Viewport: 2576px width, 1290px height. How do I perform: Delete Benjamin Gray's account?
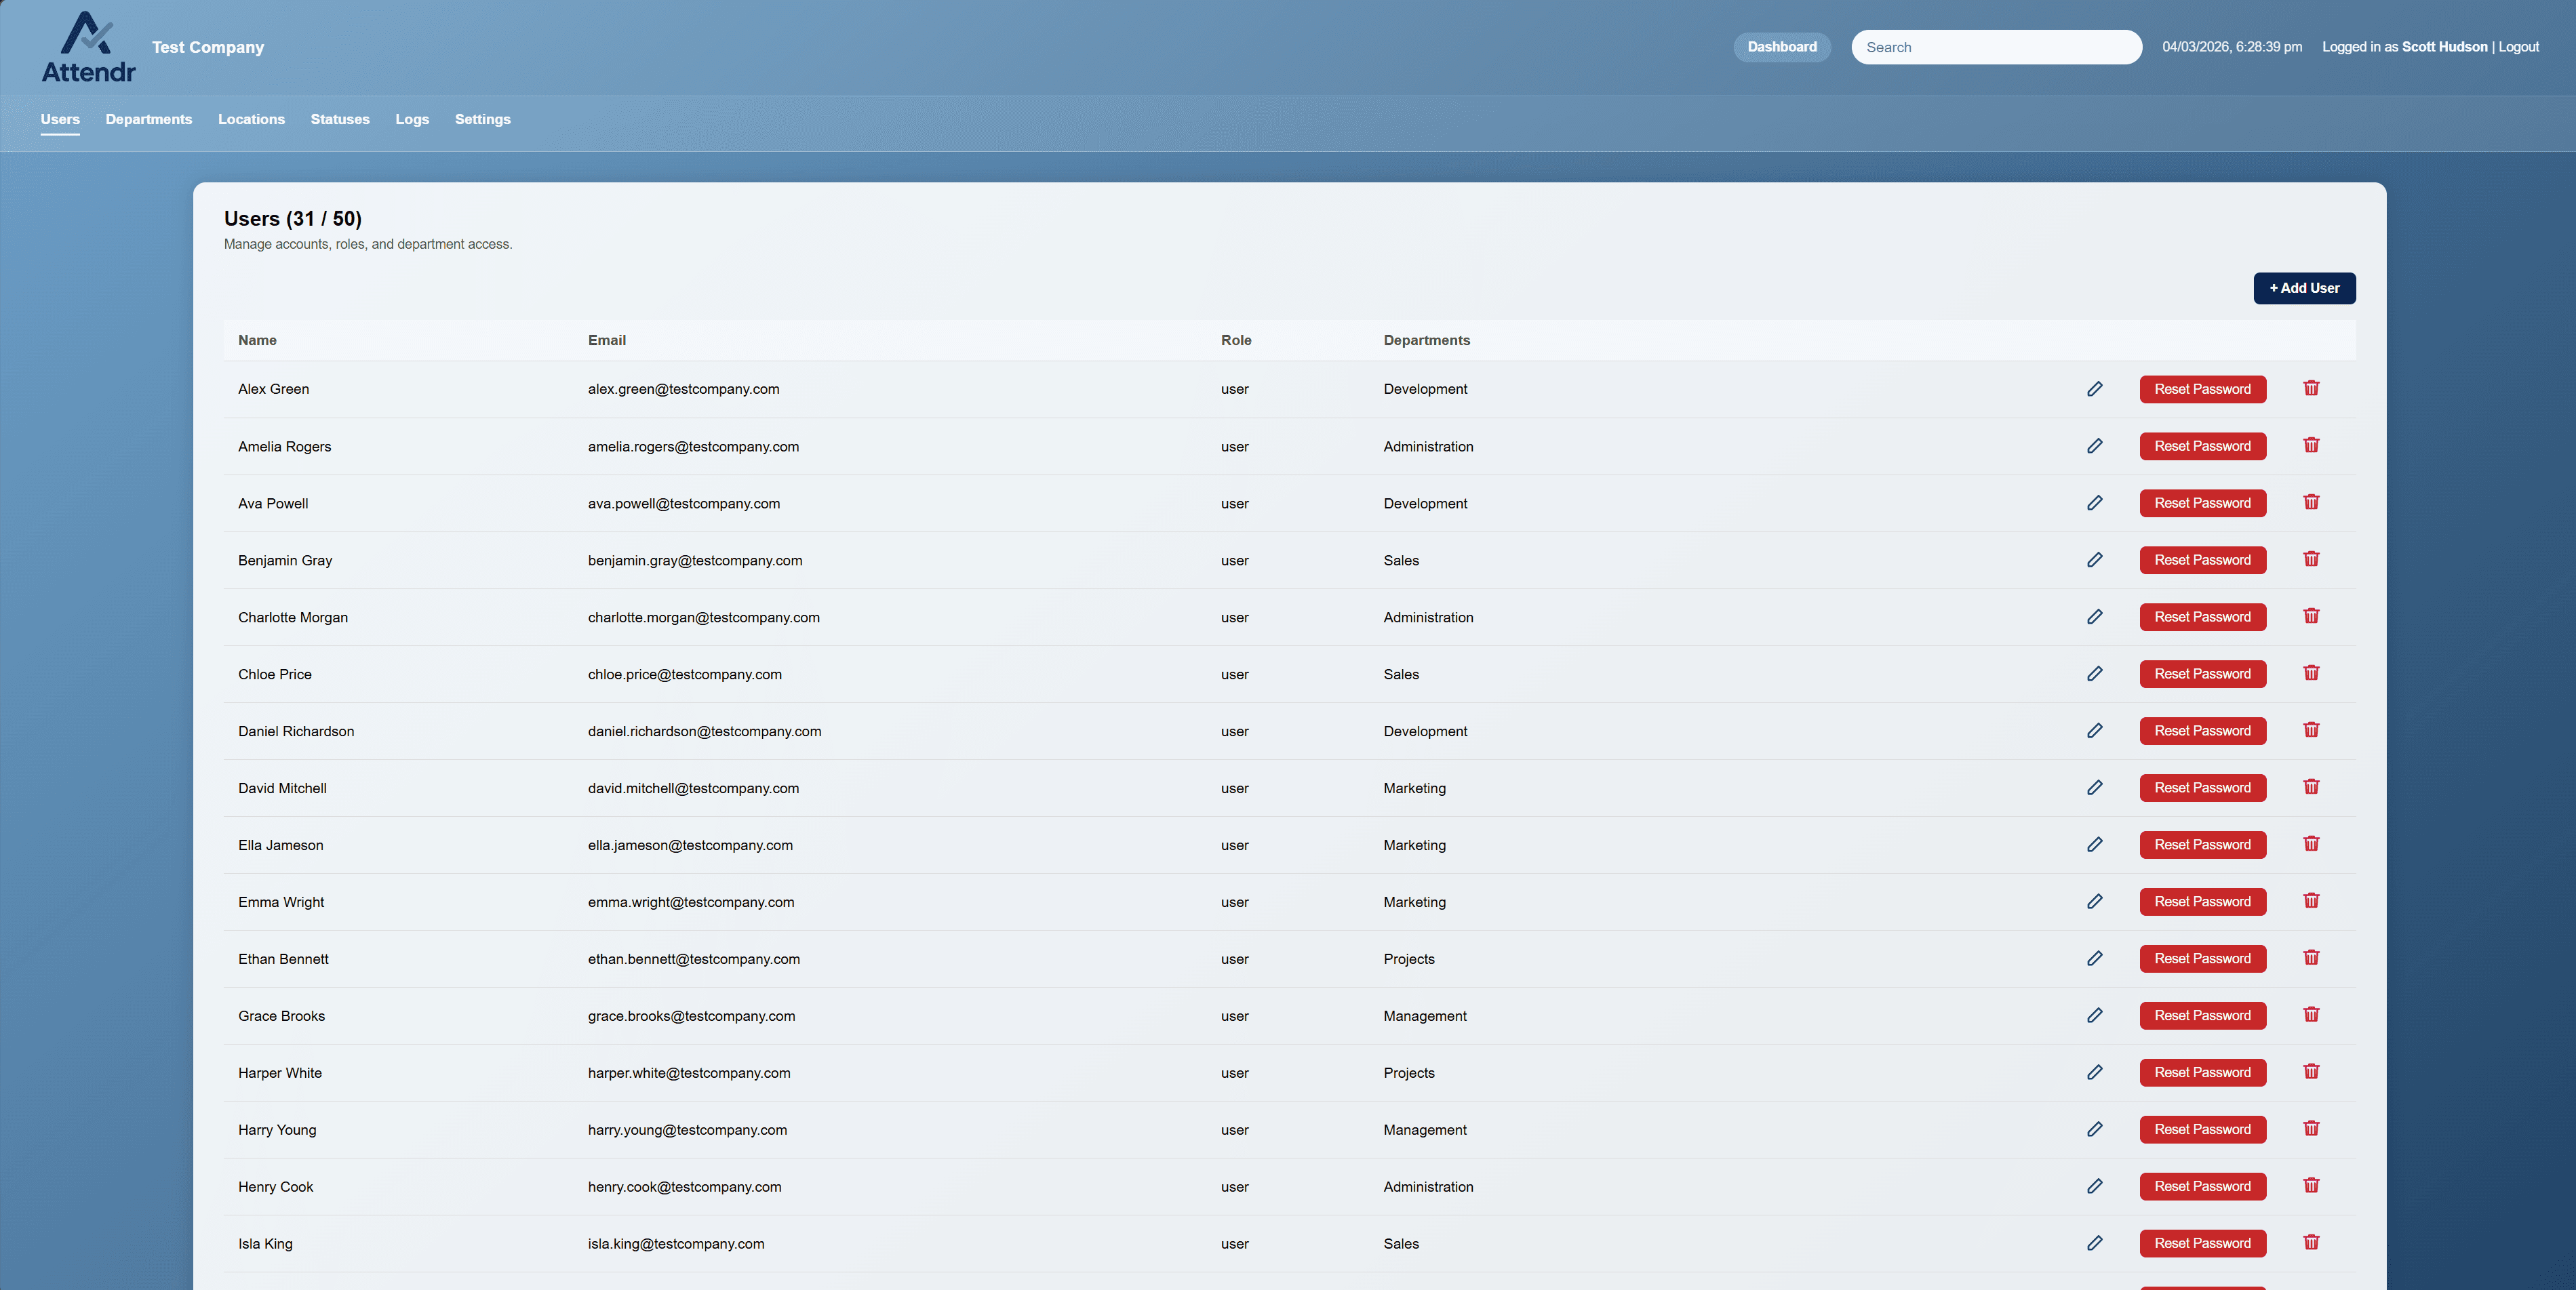2311,560
